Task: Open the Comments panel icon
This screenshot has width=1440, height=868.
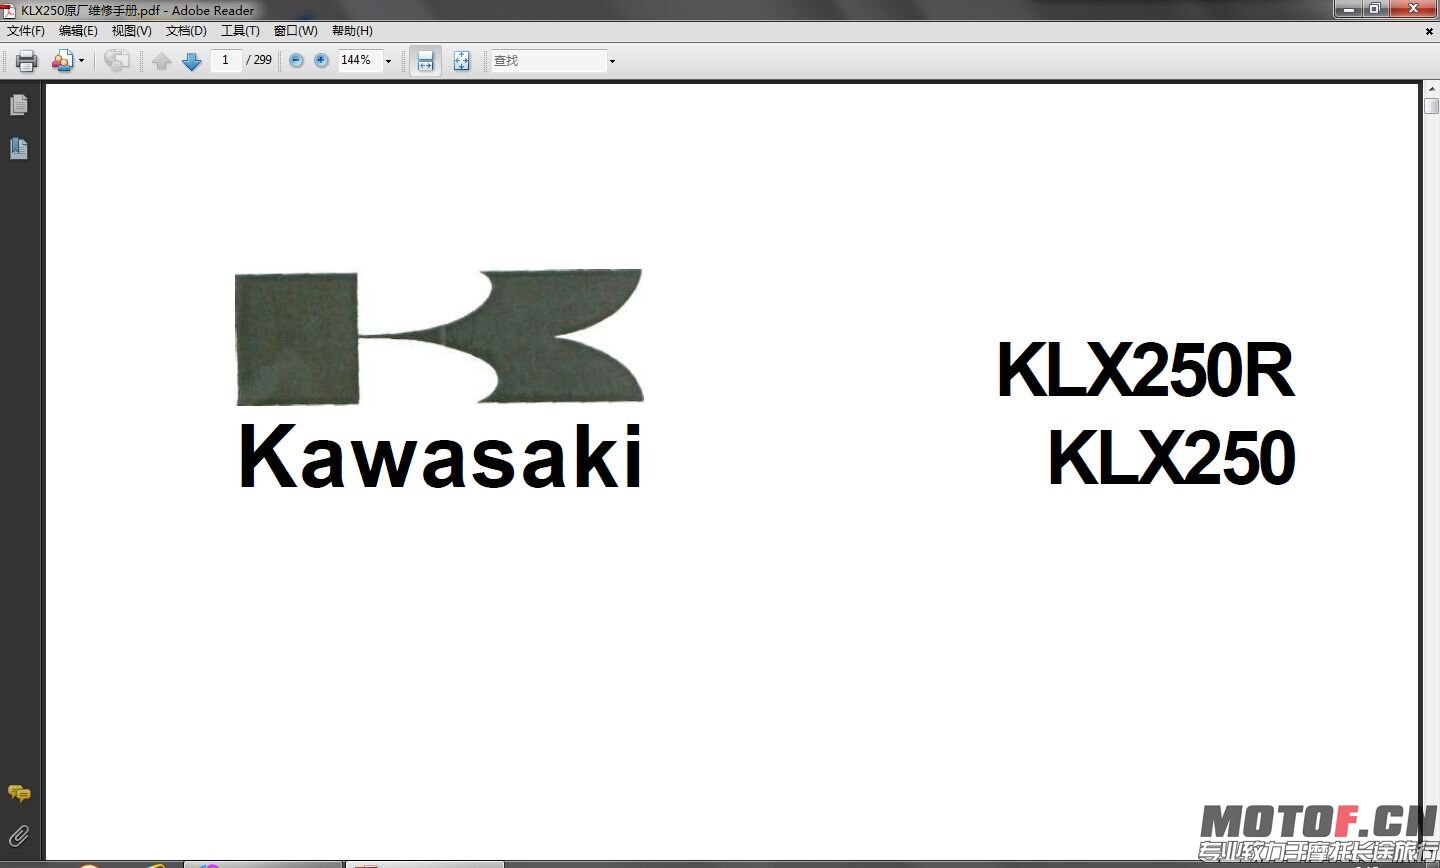Action: click(19, 794)
